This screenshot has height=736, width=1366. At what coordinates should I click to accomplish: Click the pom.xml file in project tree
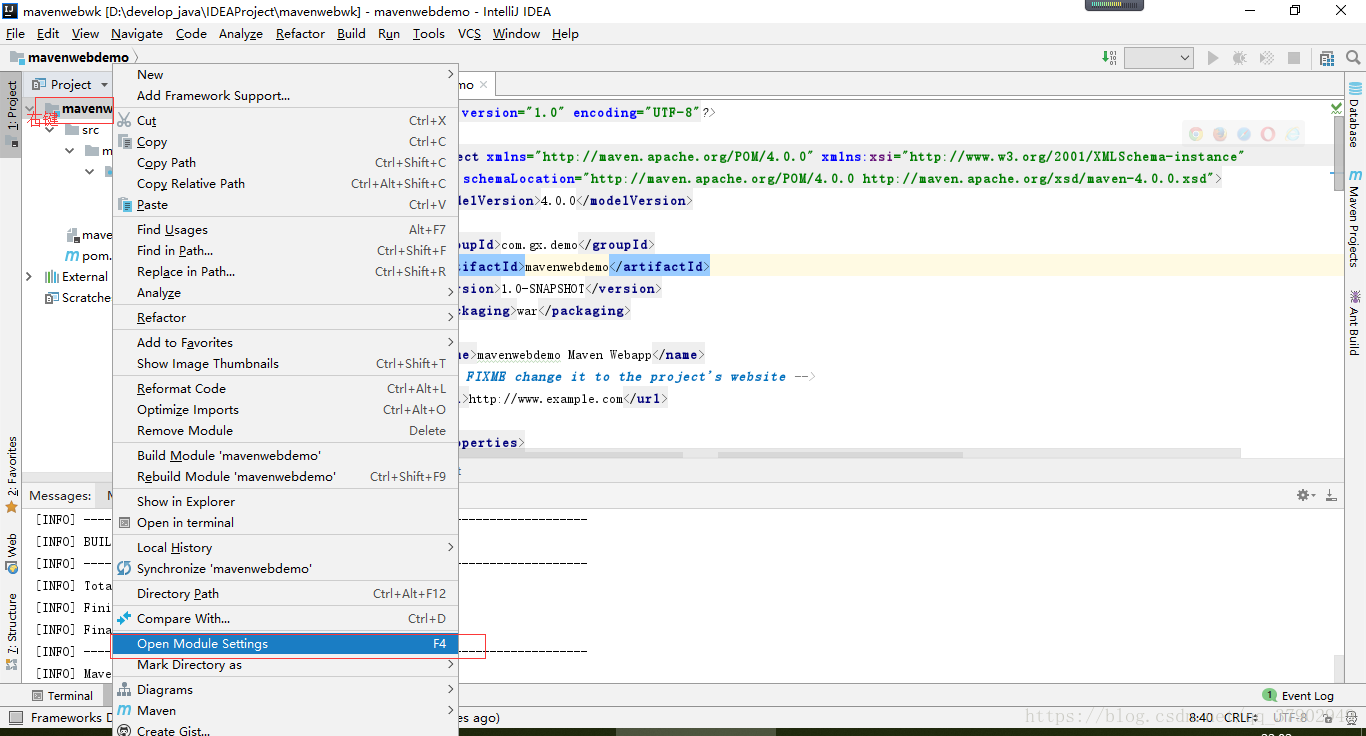[87, 256]
